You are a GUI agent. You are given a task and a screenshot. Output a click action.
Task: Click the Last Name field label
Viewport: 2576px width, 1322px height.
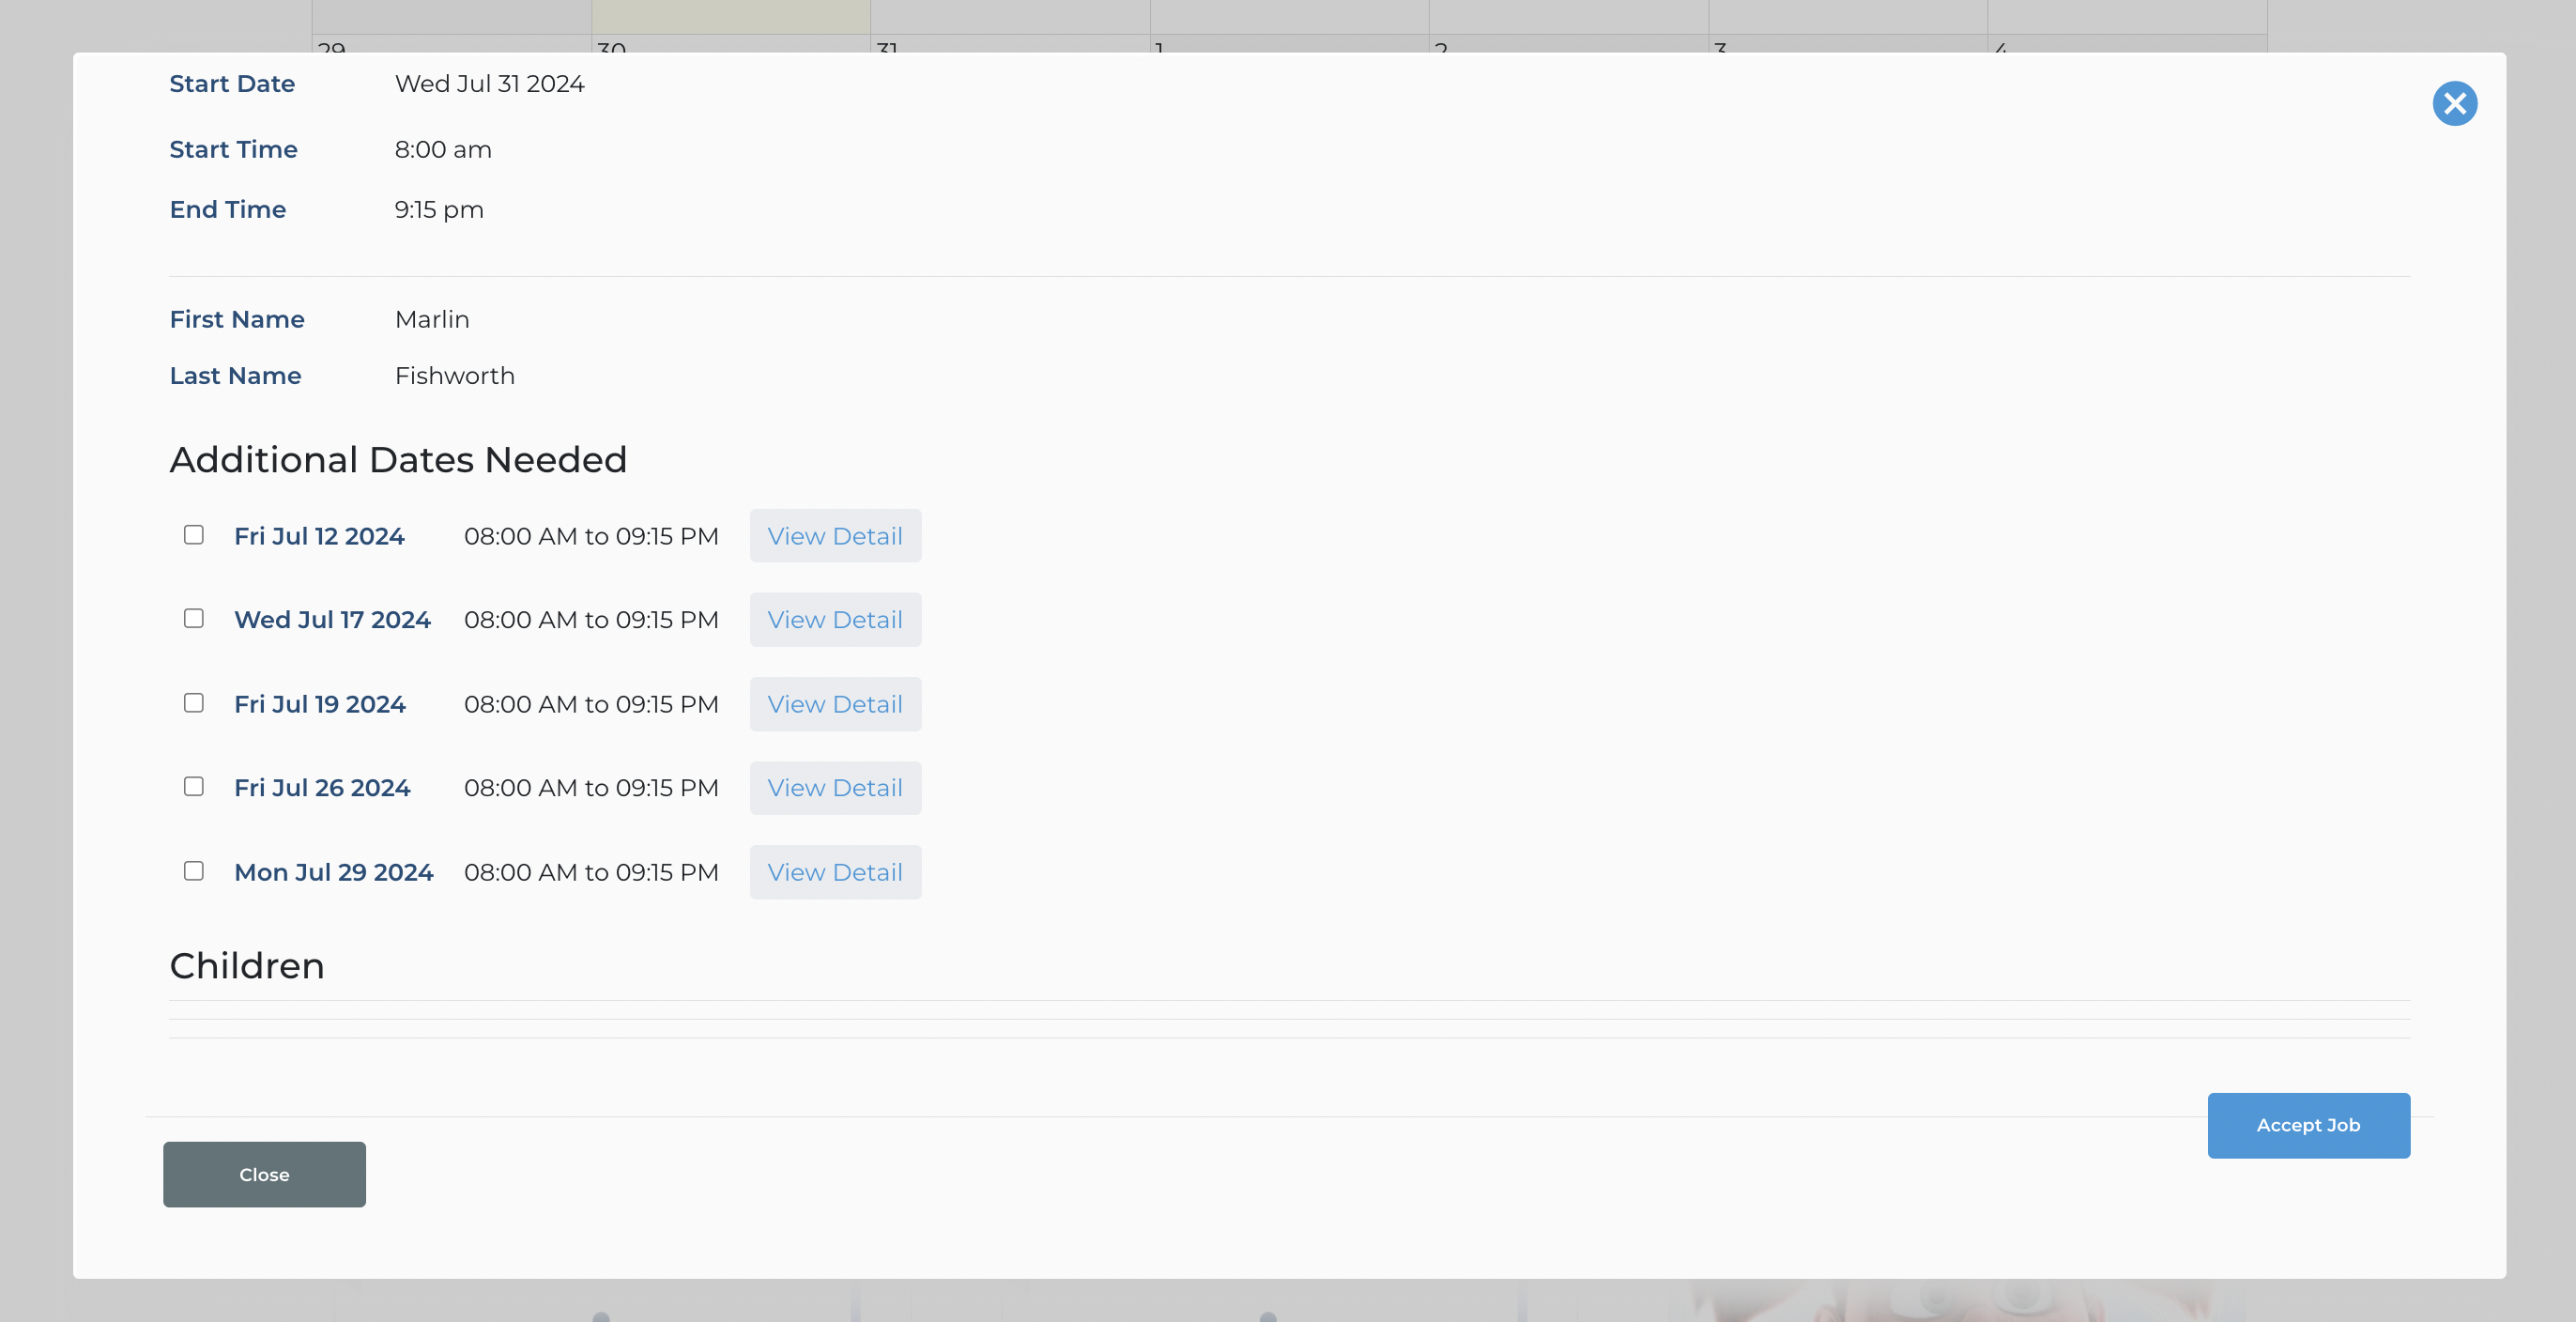235,376
